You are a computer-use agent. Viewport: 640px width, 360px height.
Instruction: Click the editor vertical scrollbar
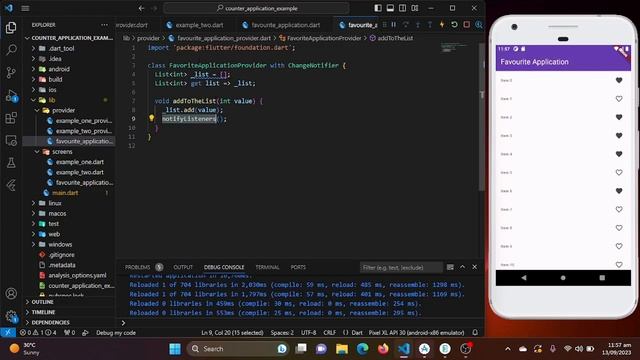[482, 116]
